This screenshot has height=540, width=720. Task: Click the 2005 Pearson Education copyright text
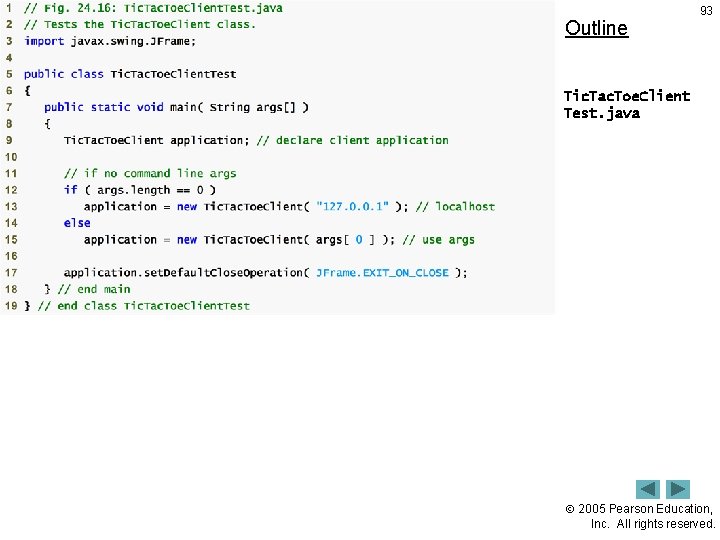click(x=640, y=516)
